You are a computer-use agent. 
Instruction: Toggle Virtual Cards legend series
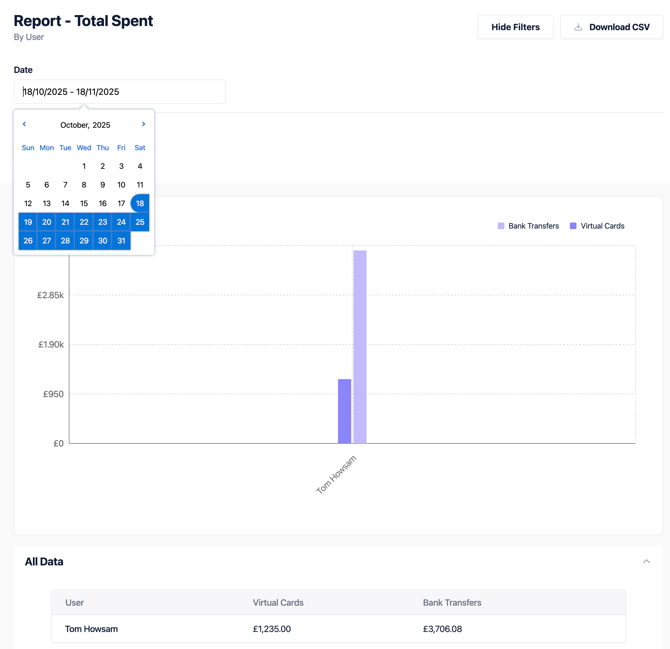click(x=596, y=226)
